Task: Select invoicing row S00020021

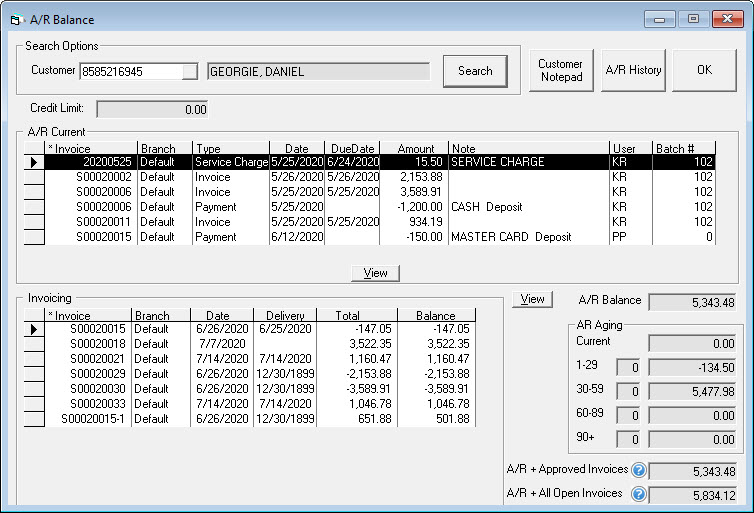Action: [250, 359]
